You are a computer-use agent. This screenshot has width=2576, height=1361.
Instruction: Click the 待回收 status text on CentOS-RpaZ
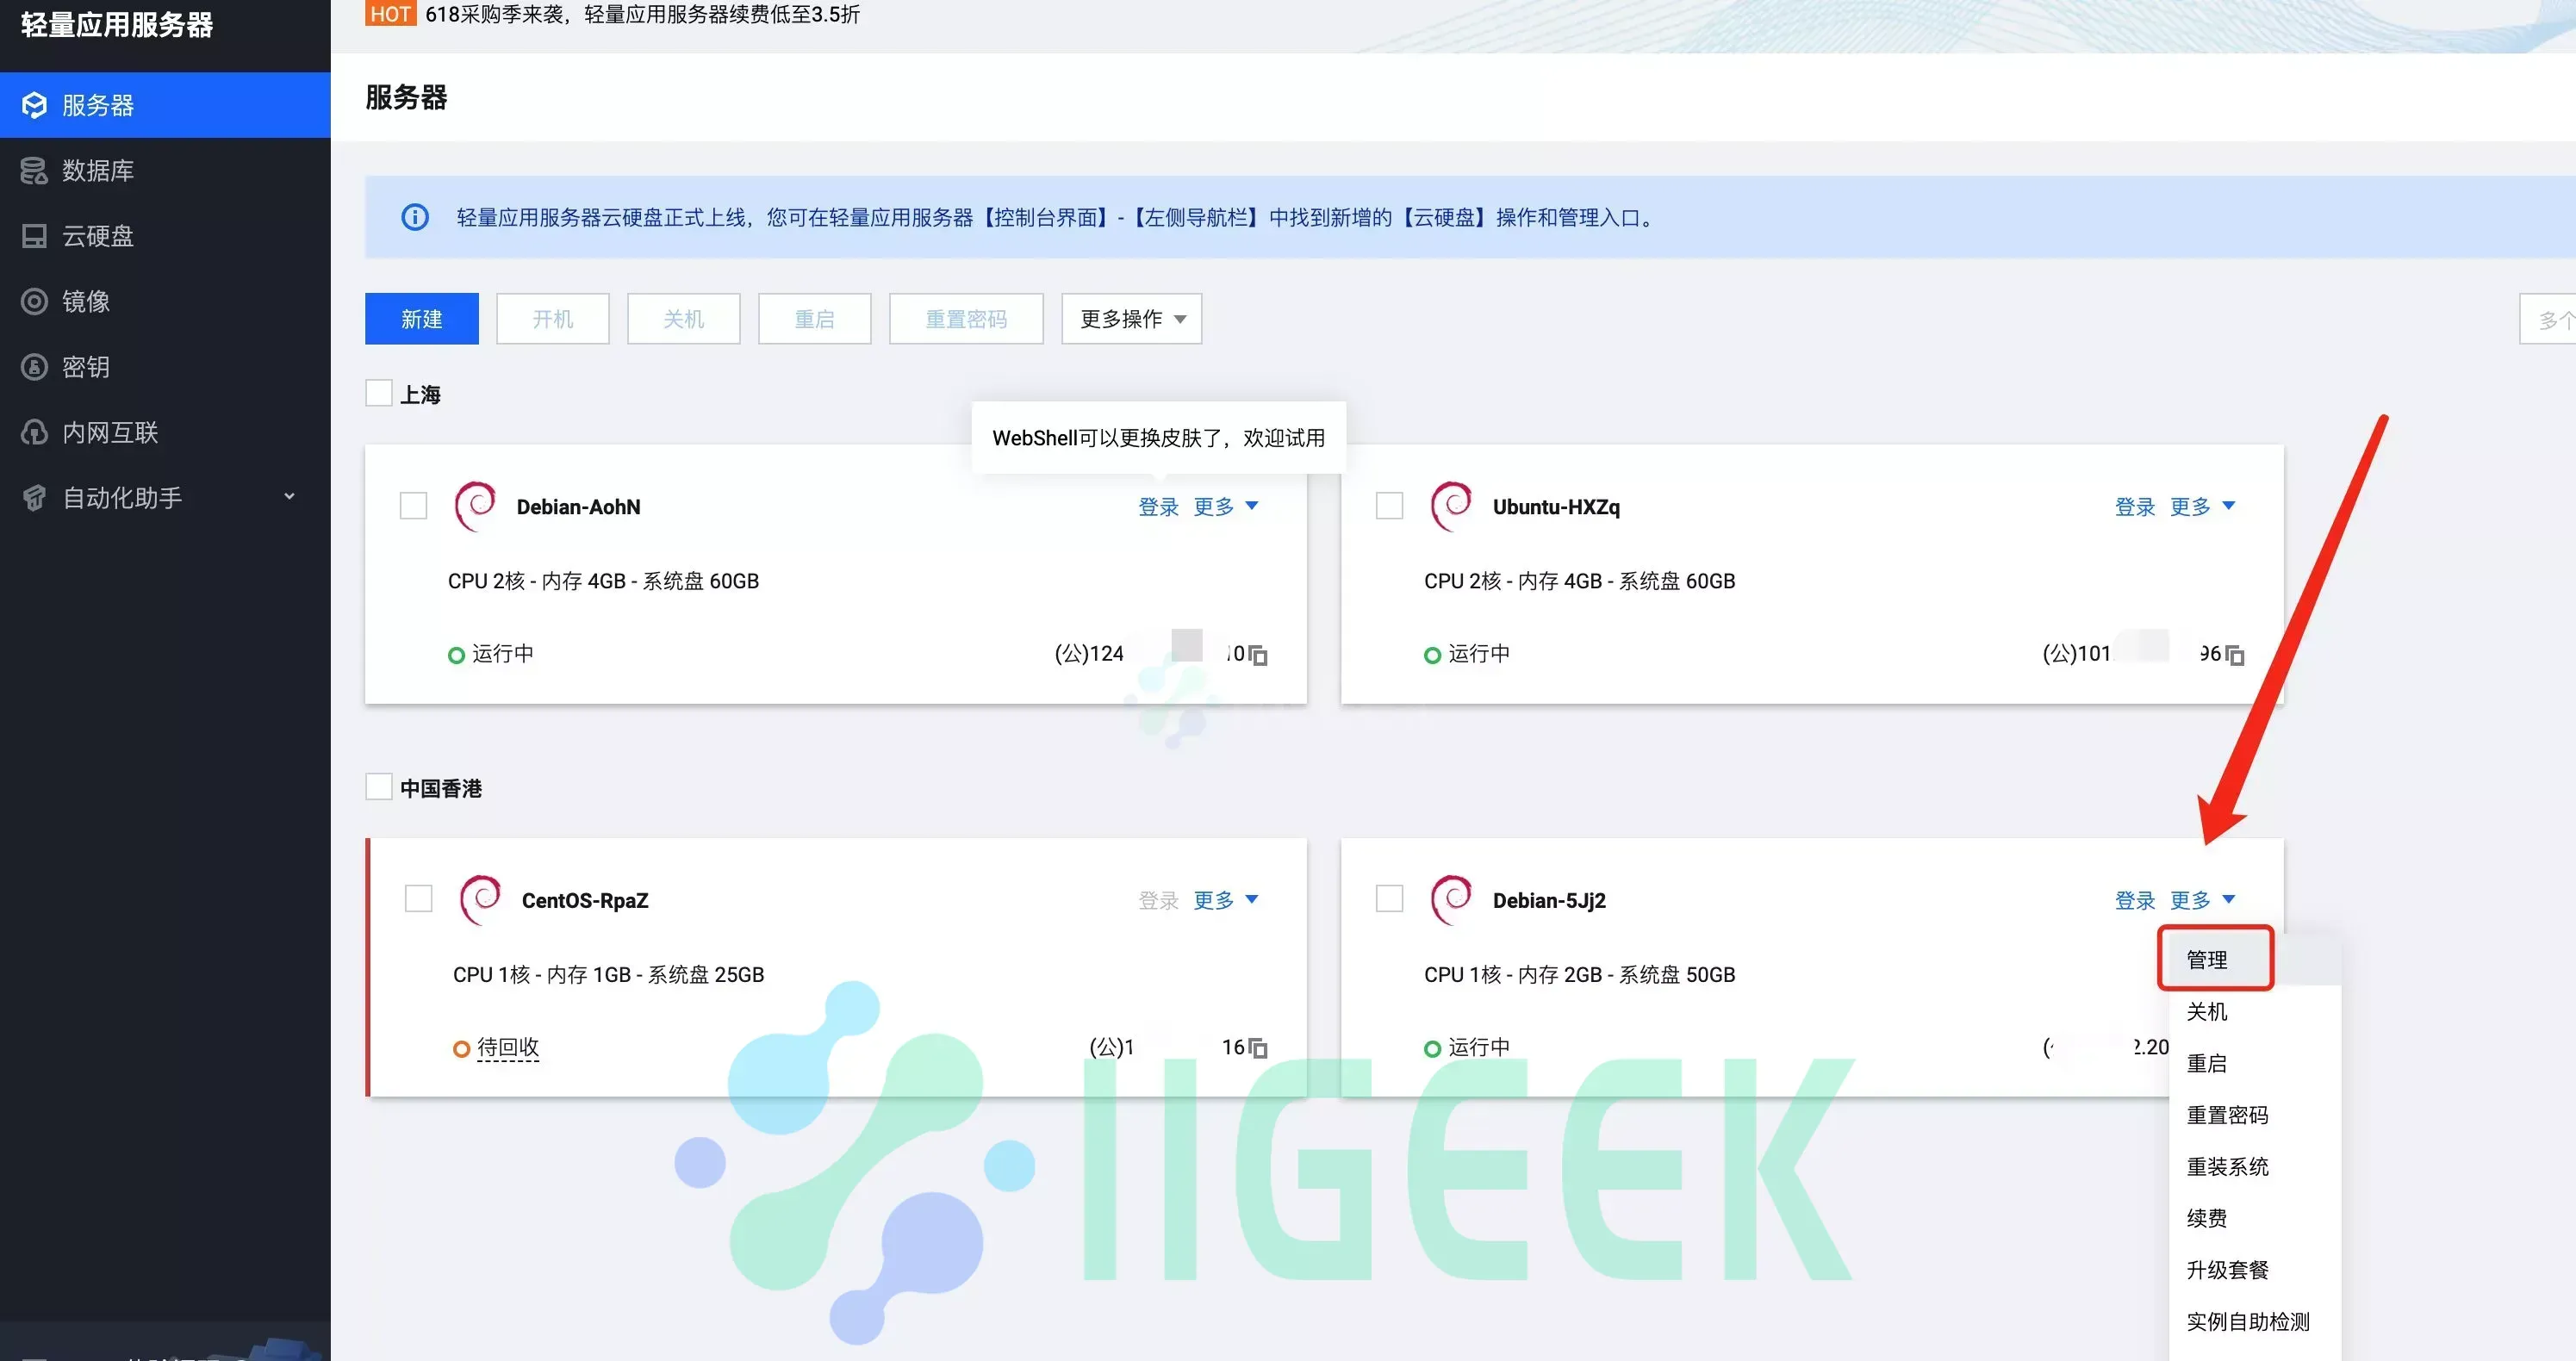(x=508, y=1048)
